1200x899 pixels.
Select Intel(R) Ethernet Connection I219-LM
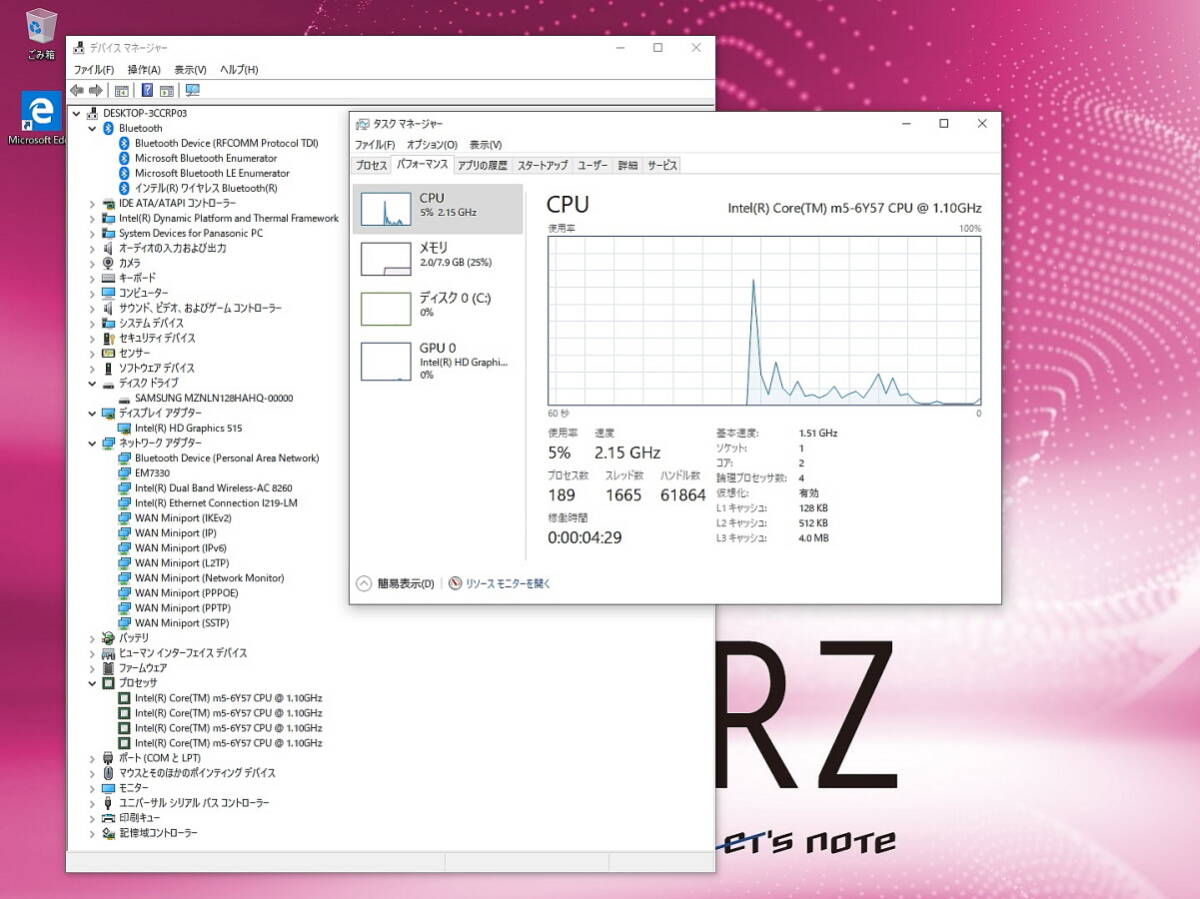pos(216,503)
